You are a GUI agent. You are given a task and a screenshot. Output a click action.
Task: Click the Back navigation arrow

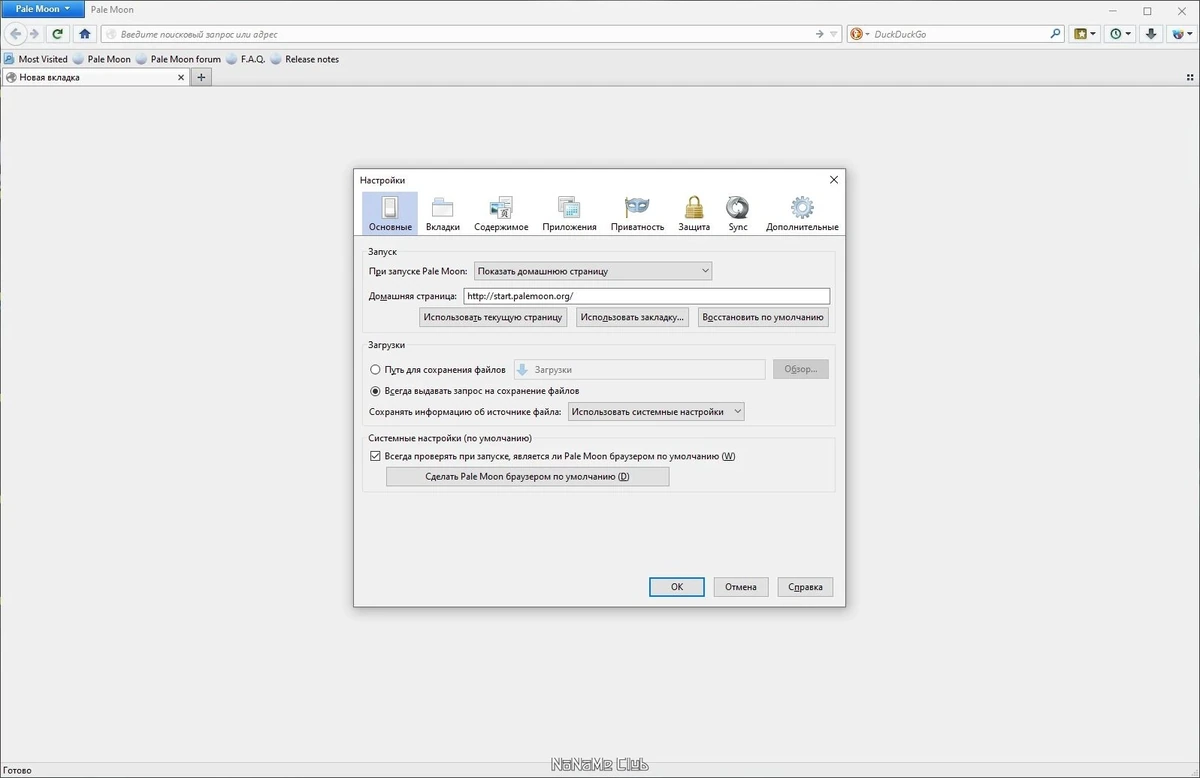coord(16,34)
